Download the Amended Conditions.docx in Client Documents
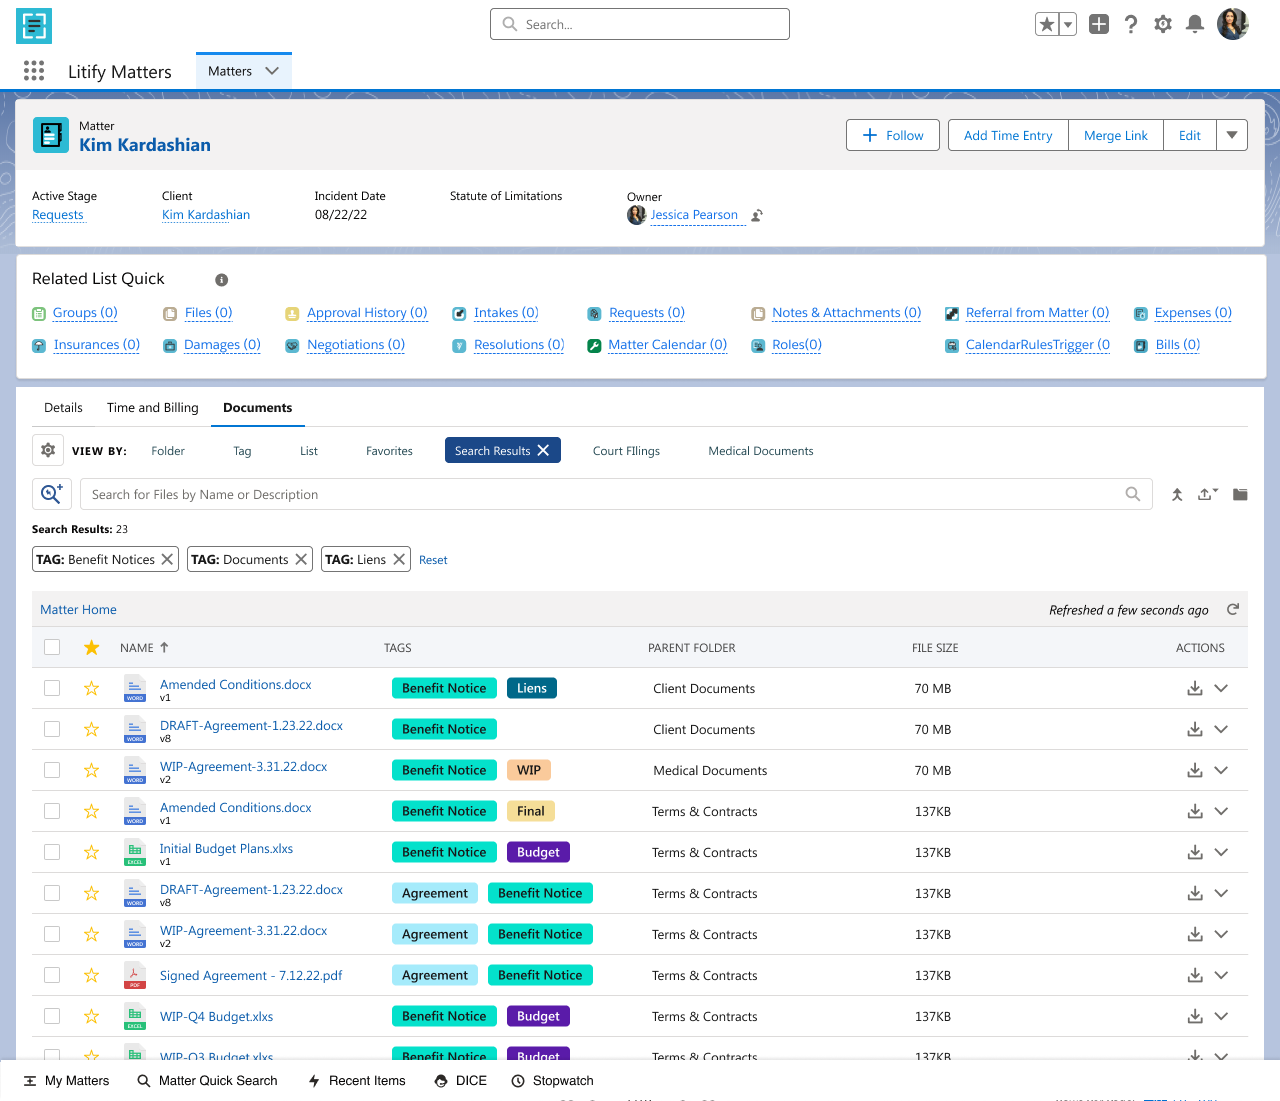 pos(1195,688)
